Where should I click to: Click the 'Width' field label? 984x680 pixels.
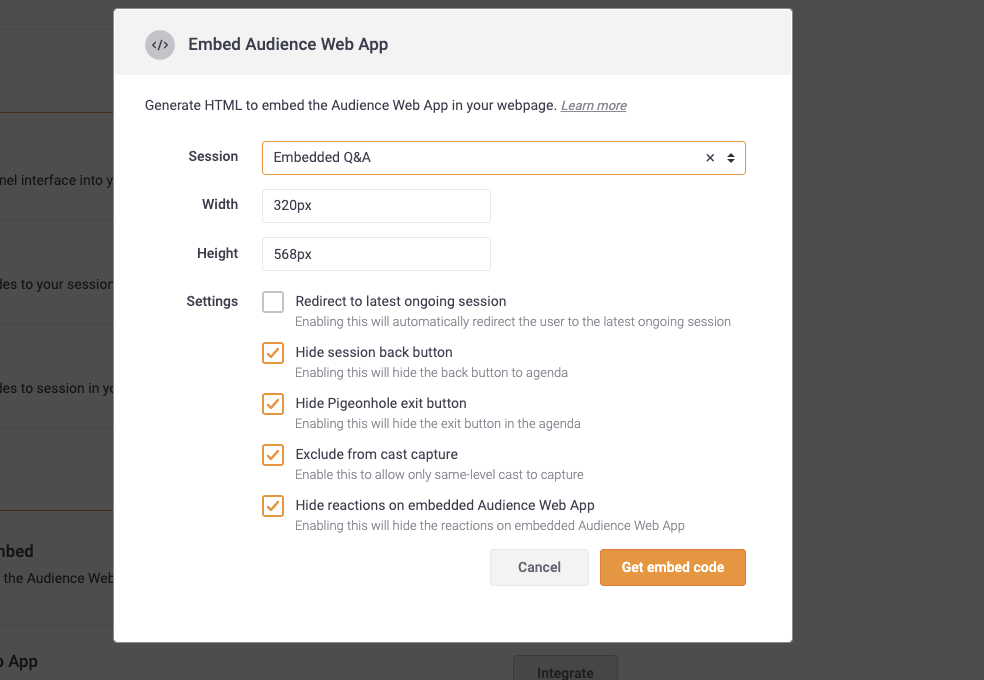[220, 205]
